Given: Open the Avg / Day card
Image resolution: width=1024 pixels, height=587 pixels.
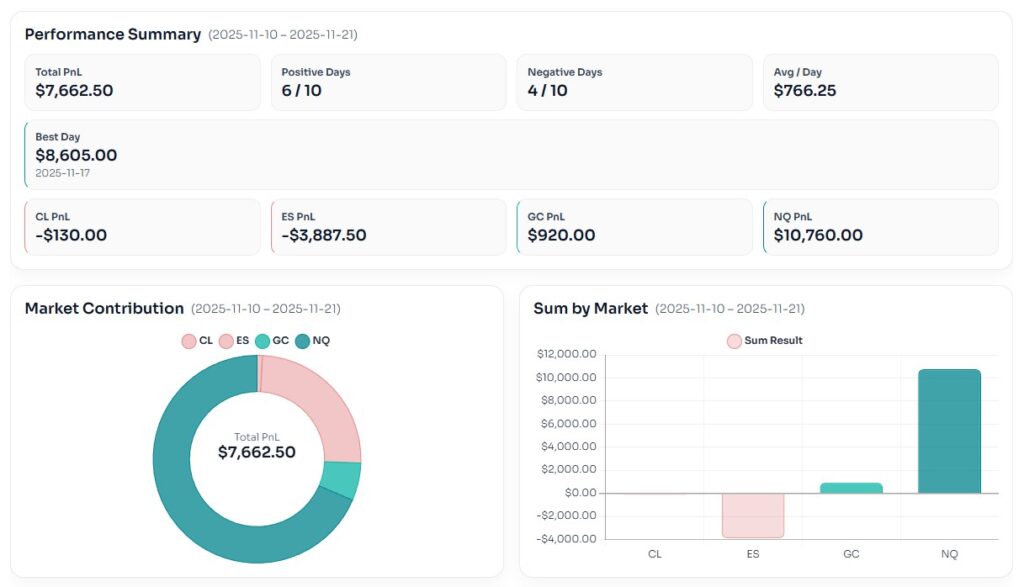Looking at the screenshot, I should pyautogui.click(x=880, y=82).
